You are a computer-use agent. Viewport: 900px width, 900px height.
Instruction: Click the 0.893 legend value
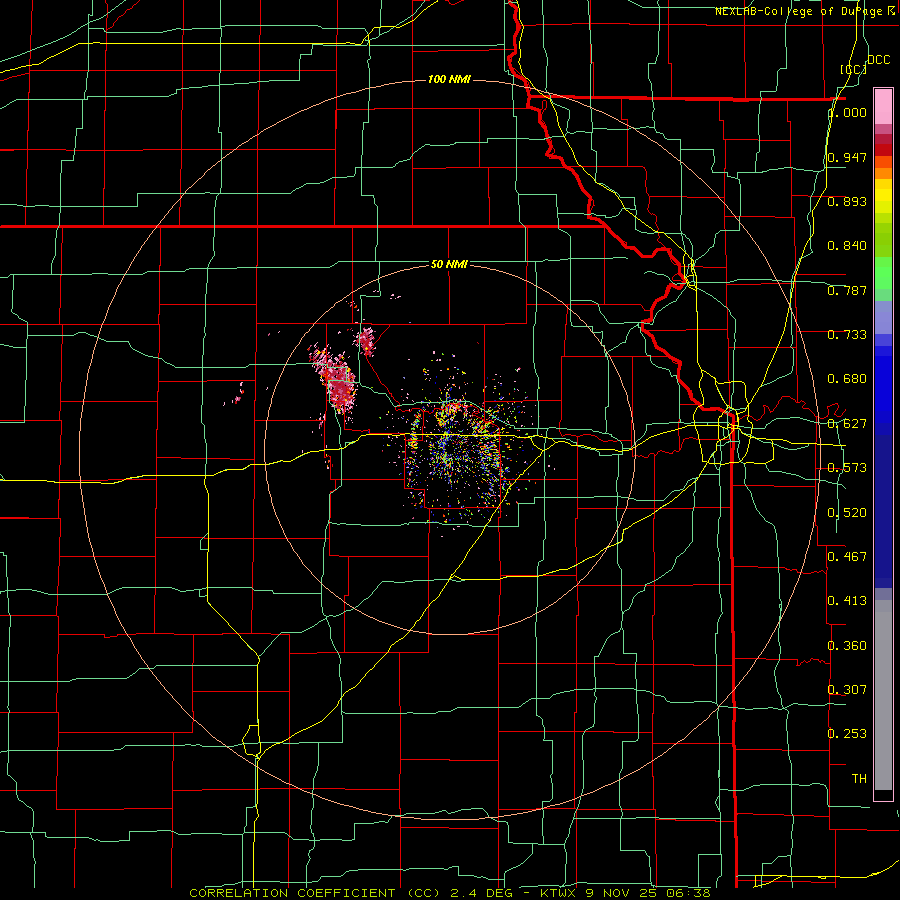(847, 201)
